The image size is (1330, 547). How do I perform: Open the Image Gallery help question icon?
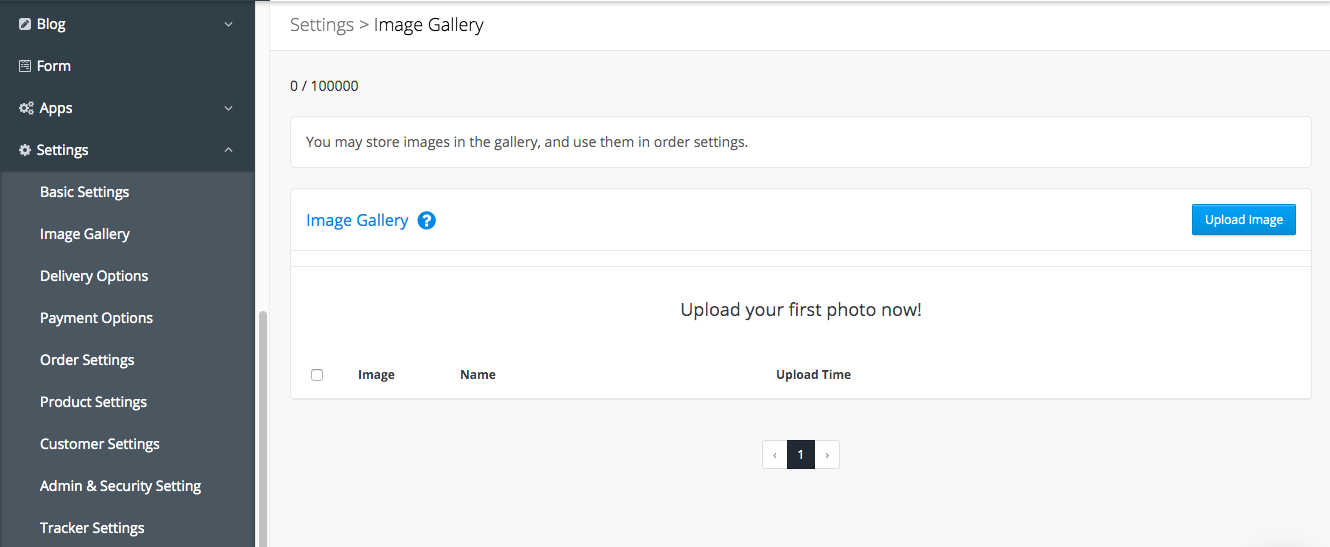click(x=426, y=221)
